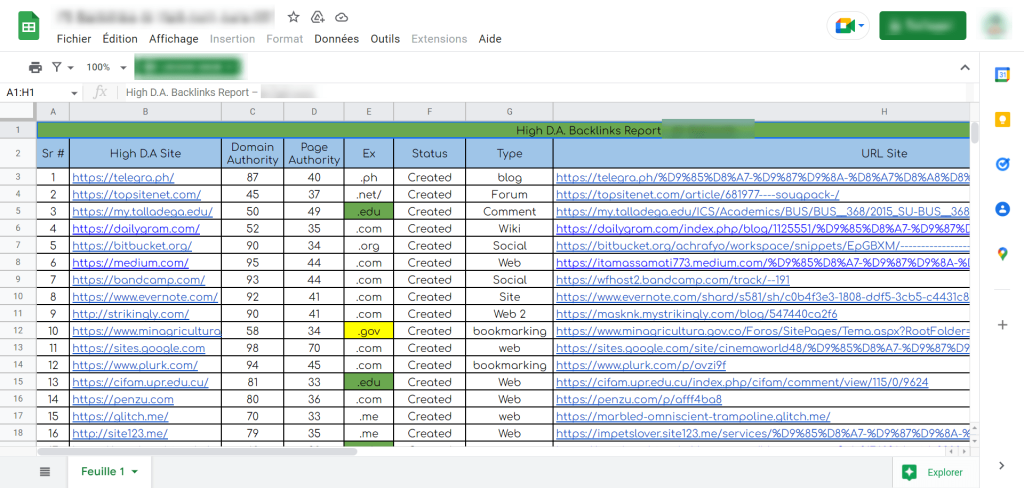Open the Données menu

coord(336,39)
